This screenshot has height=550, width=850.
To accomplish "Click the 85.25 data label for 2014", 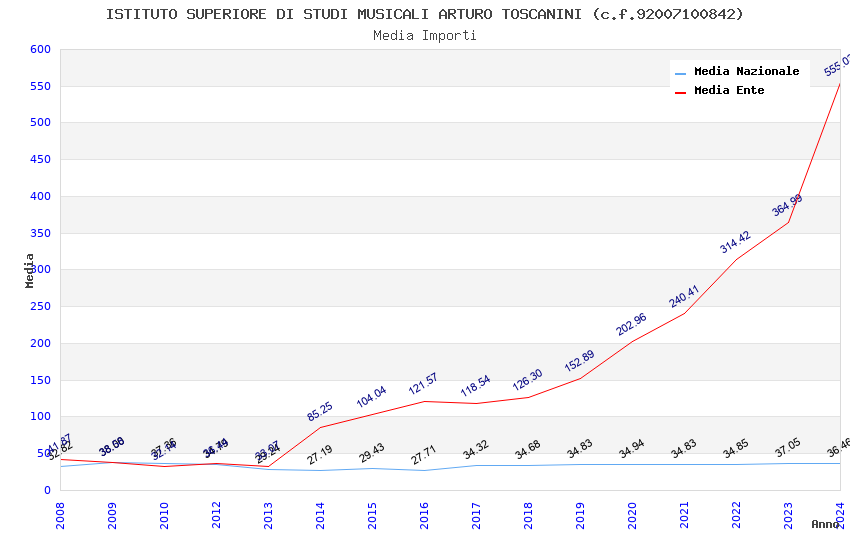I will point(320,412).
